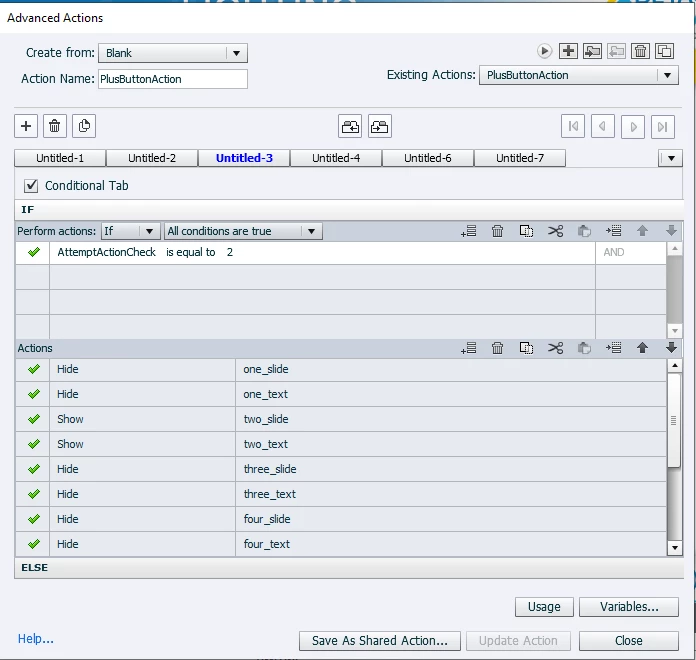Move condition down in IF toolbar

(671, 231)
